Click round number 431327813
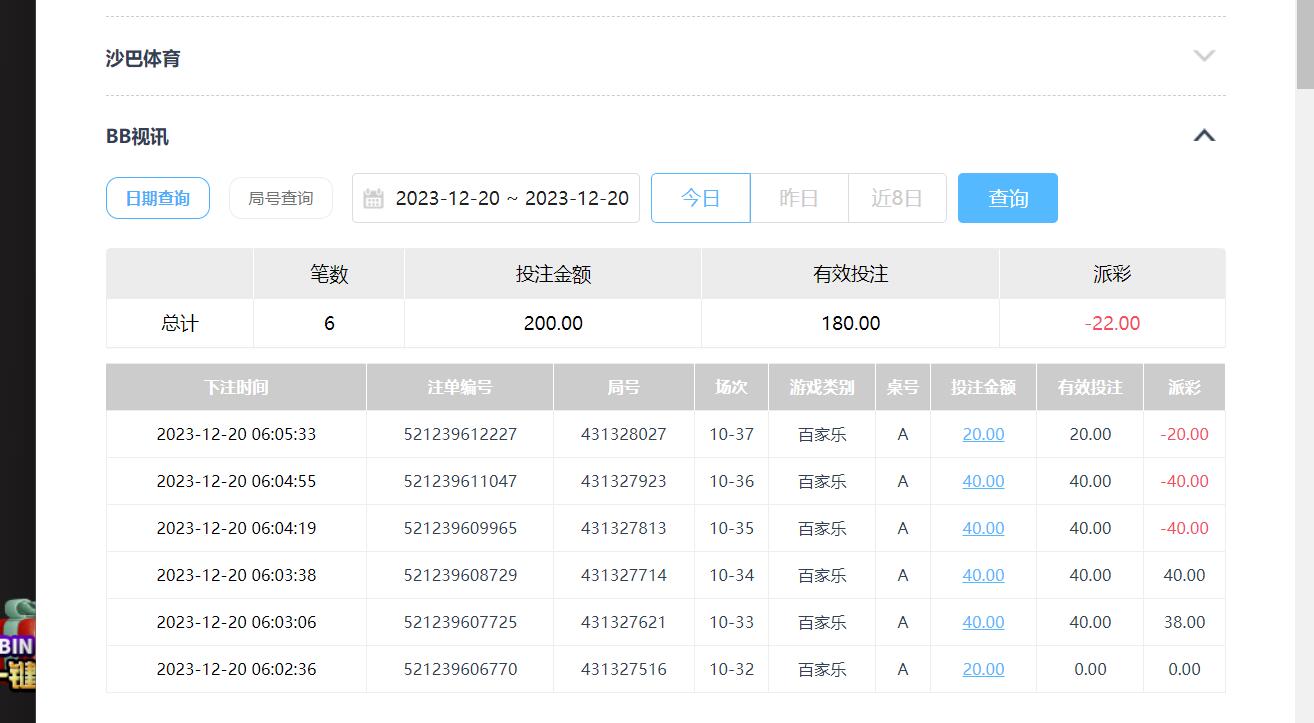Viewport: 1314px width, 723px height. 624,528
